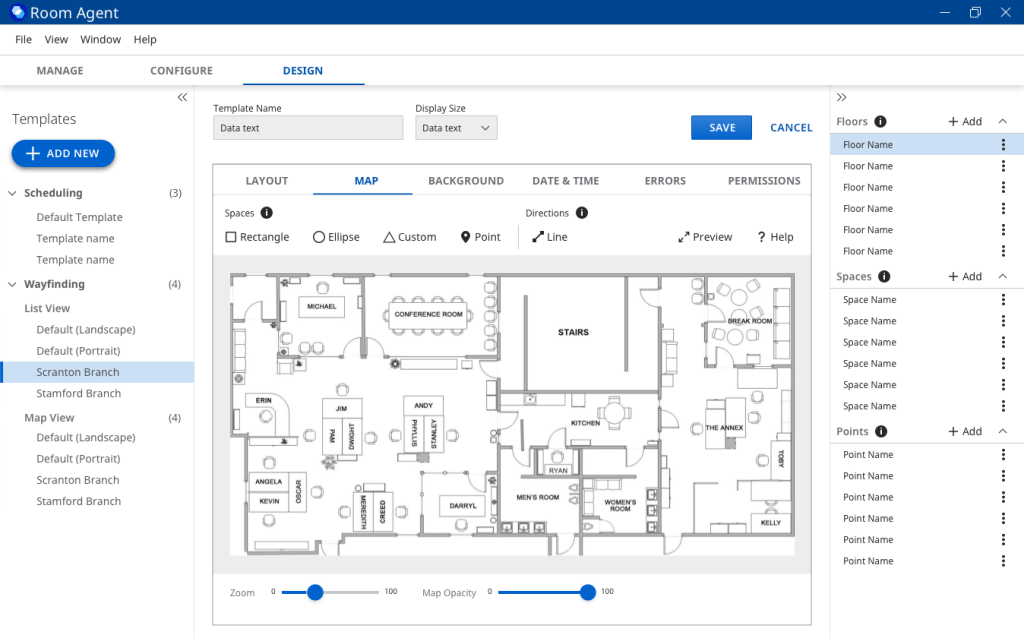Click the SAVE button

coord(721,127)
